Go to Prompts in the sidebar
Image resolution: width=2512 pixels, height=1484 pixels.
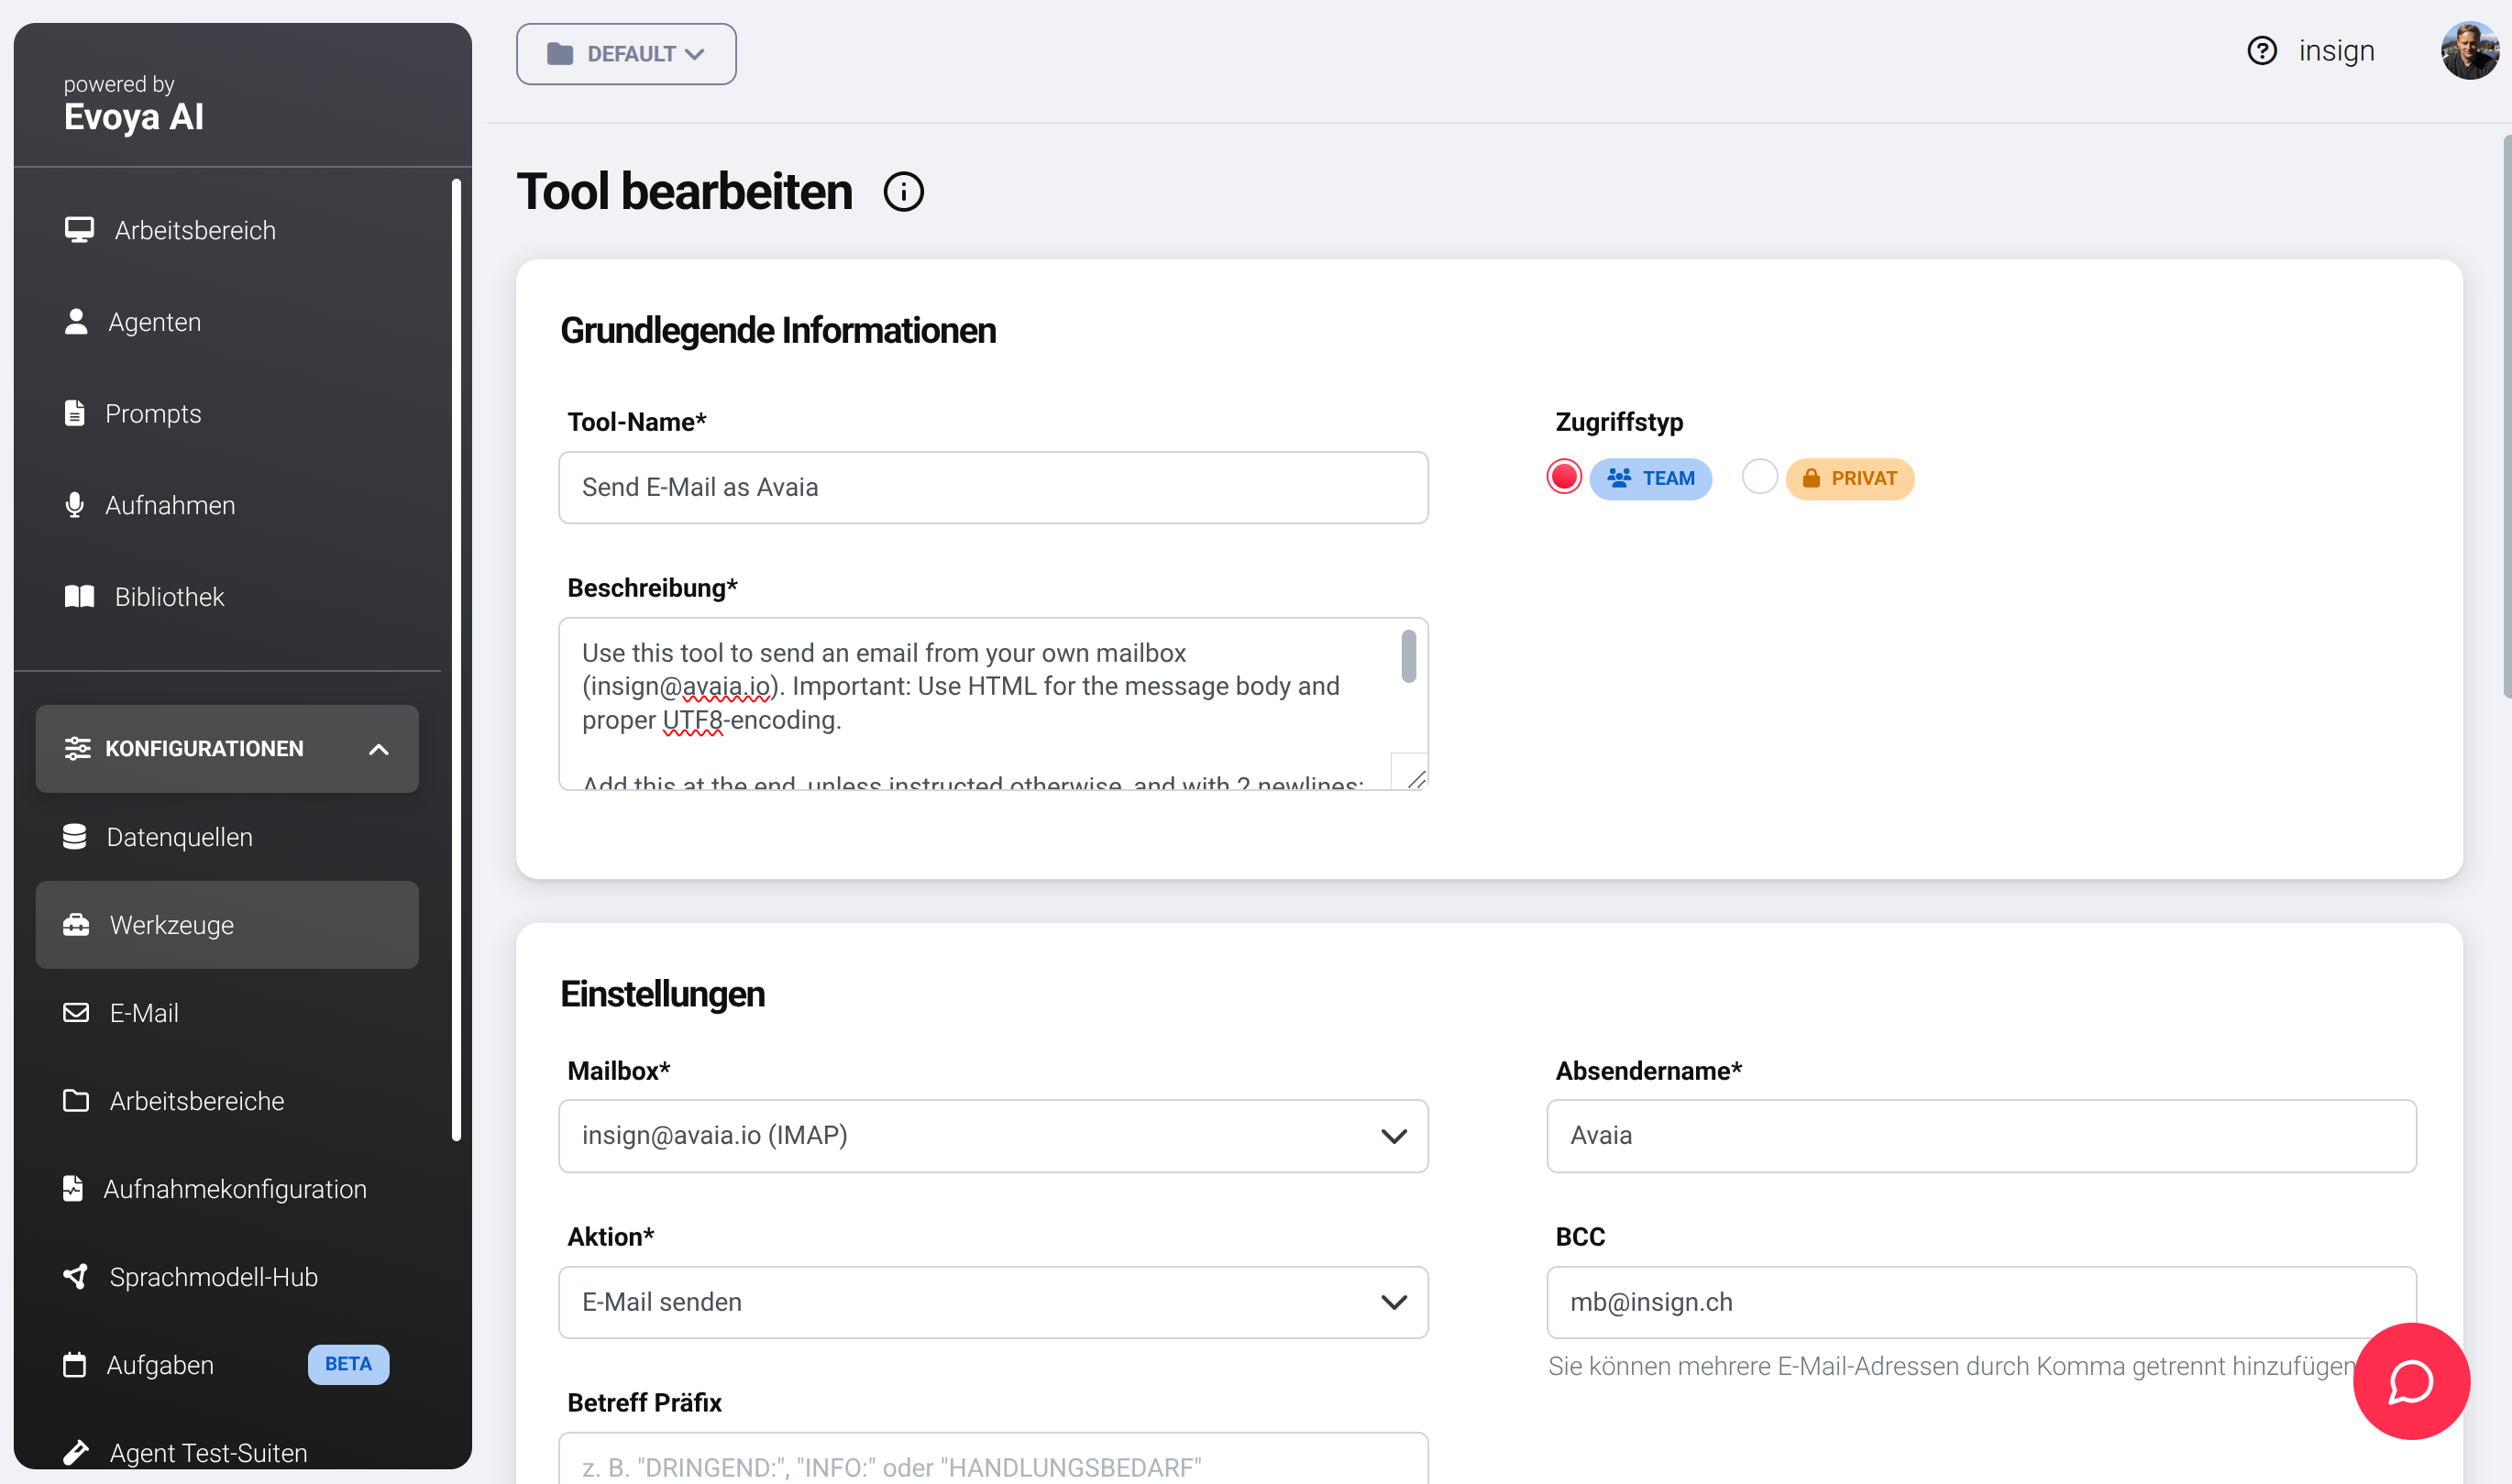click(x=152, y=414)
